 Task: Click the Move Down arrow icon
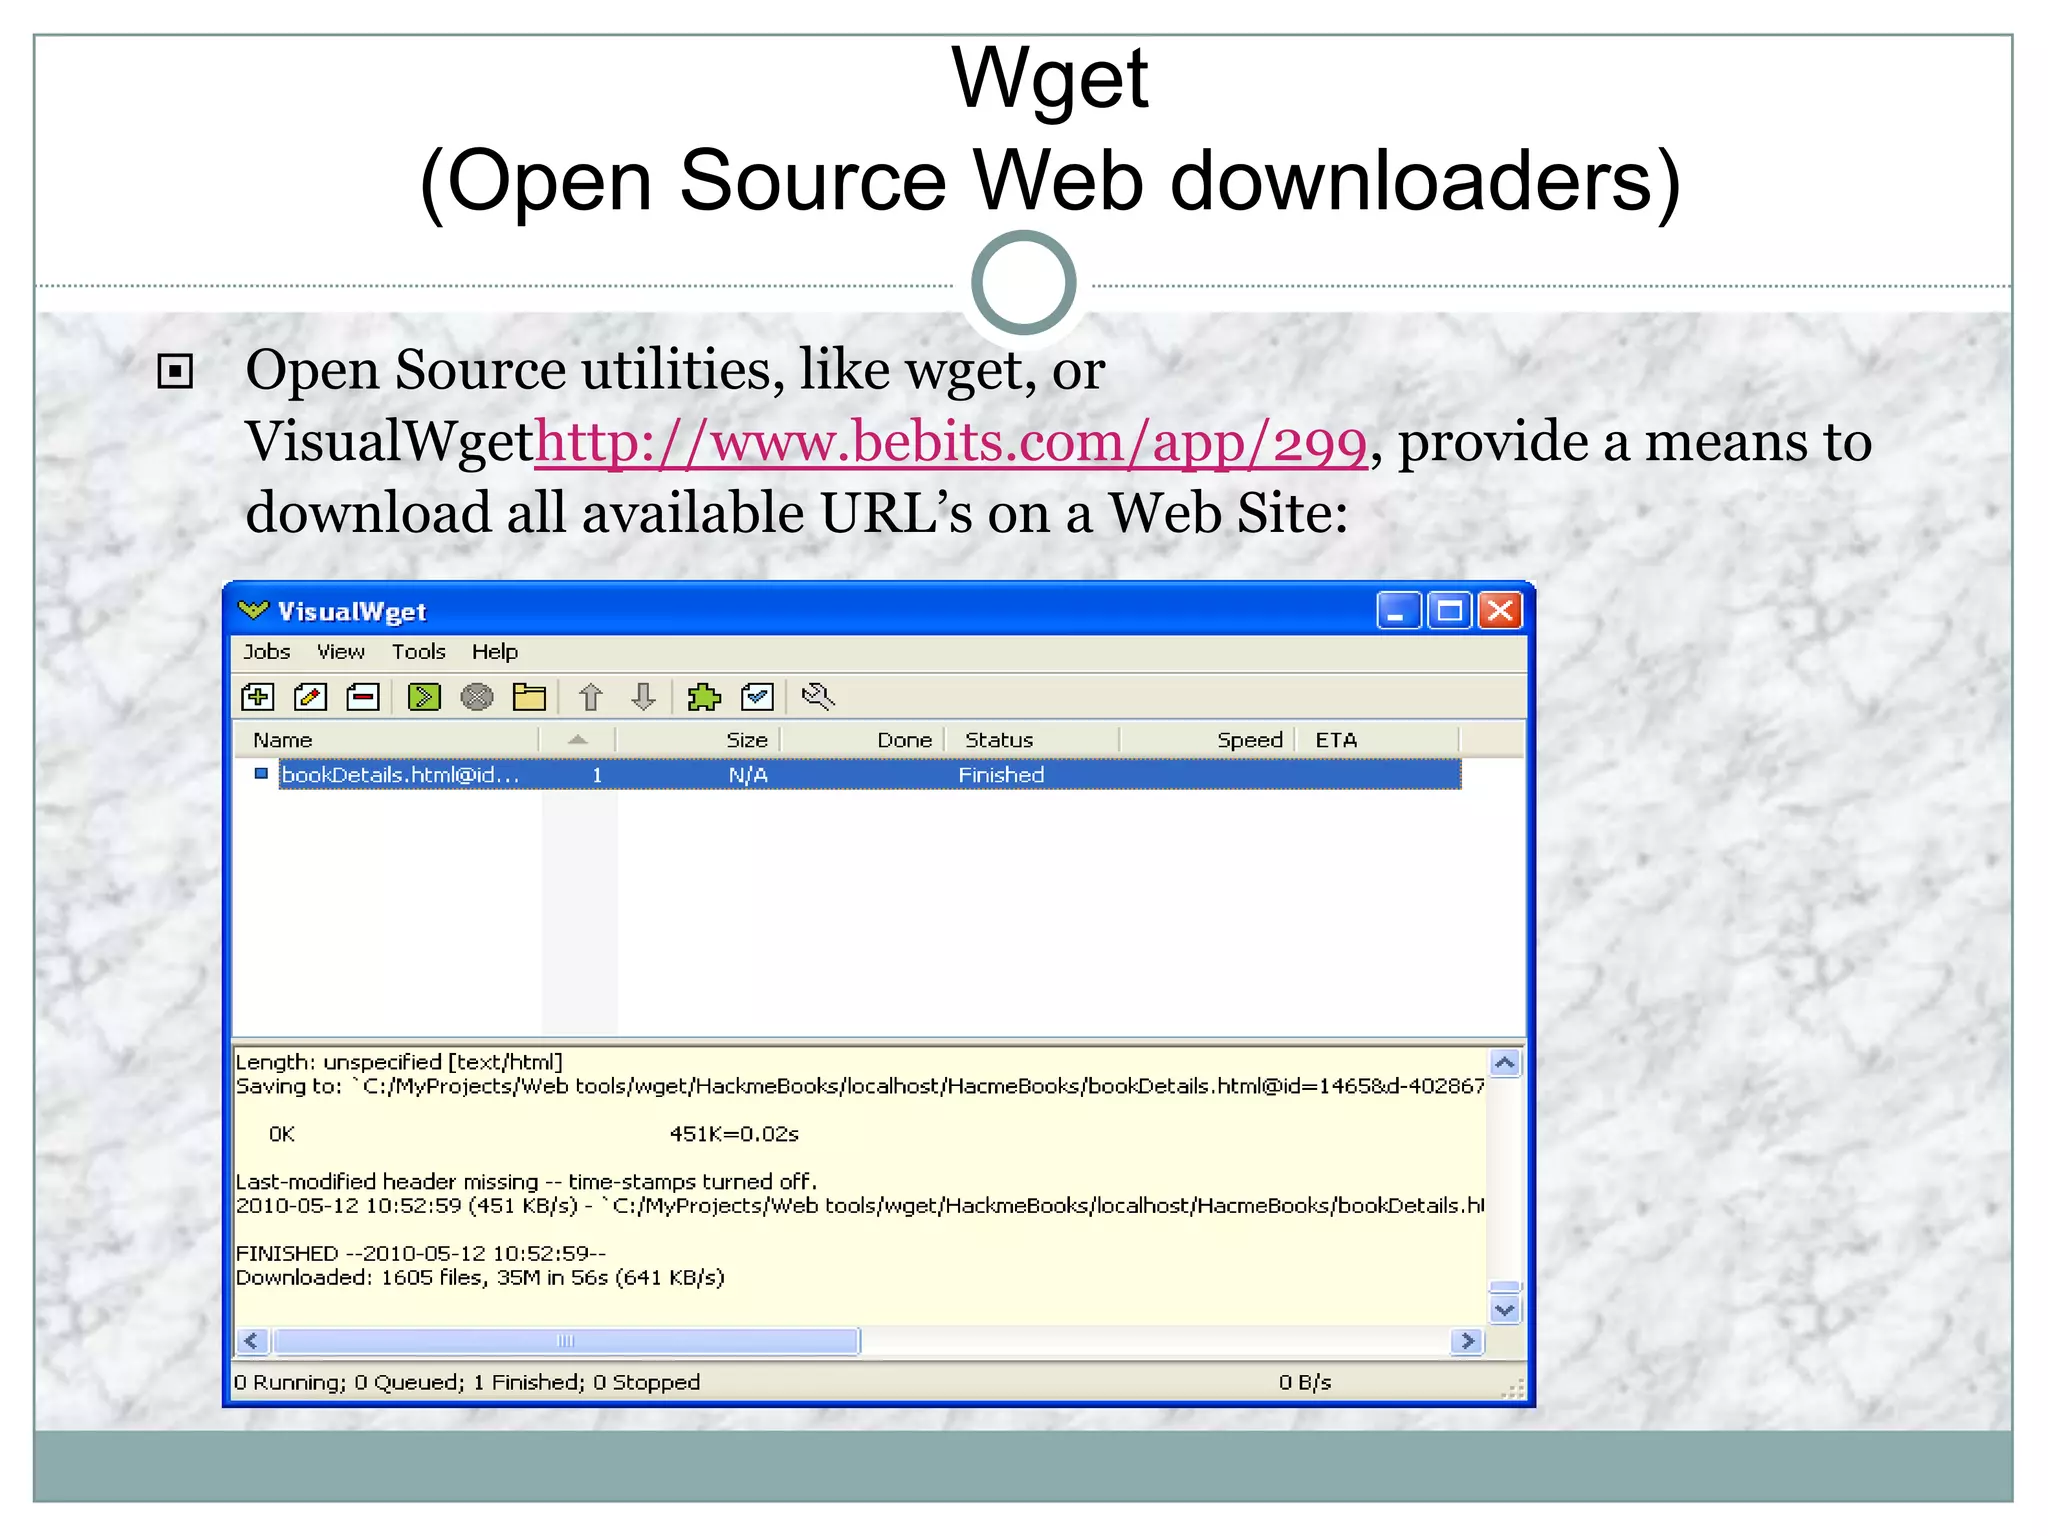tap(644, 697)
